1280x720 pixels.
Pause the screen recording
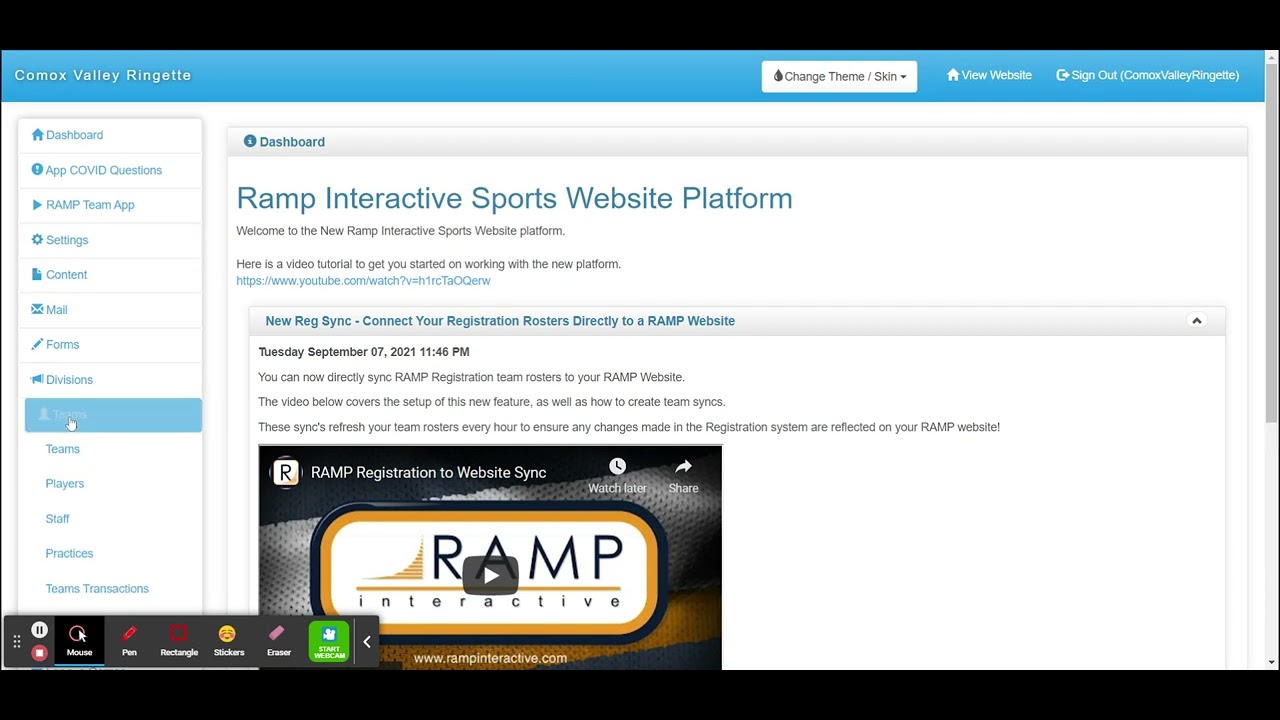tap(39, 630)
